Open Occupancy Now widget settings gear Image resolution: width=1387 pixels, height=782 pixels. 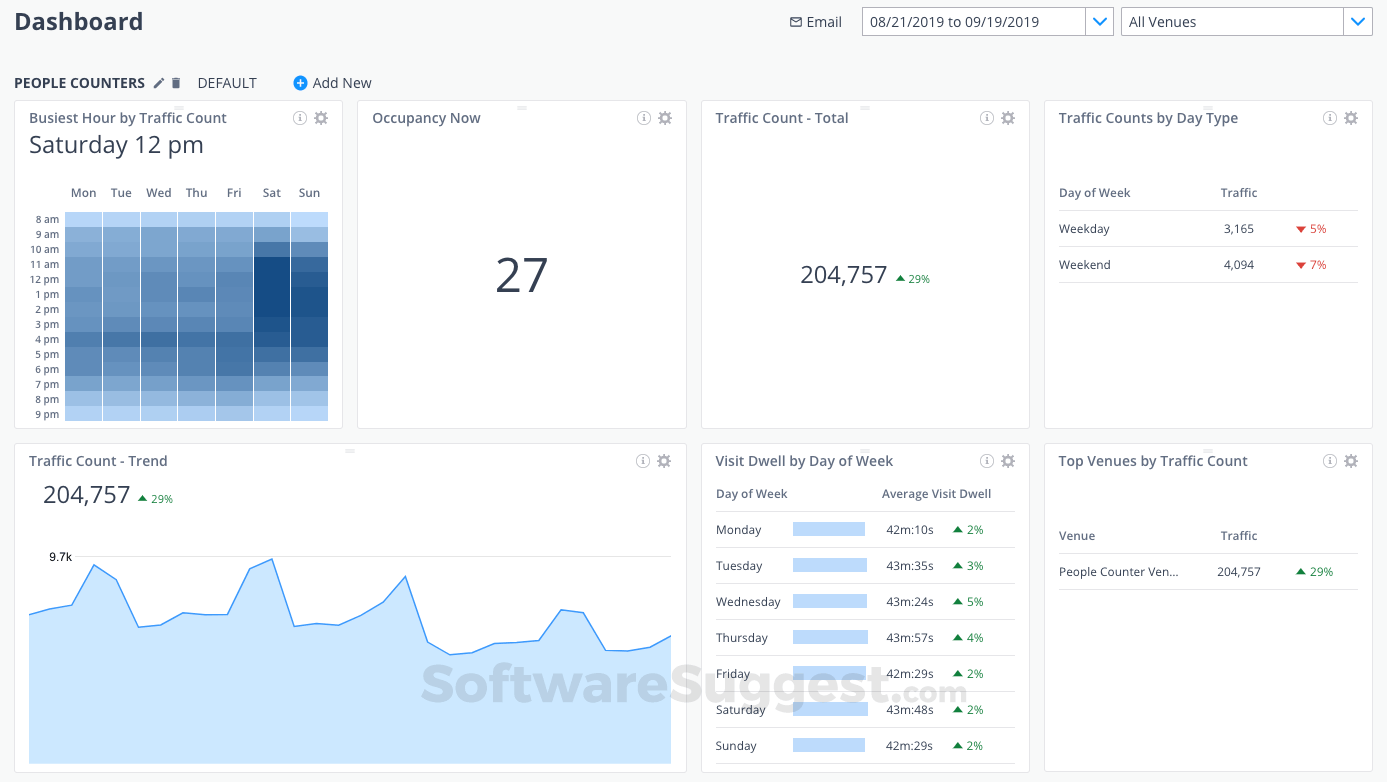coord(664,117)
